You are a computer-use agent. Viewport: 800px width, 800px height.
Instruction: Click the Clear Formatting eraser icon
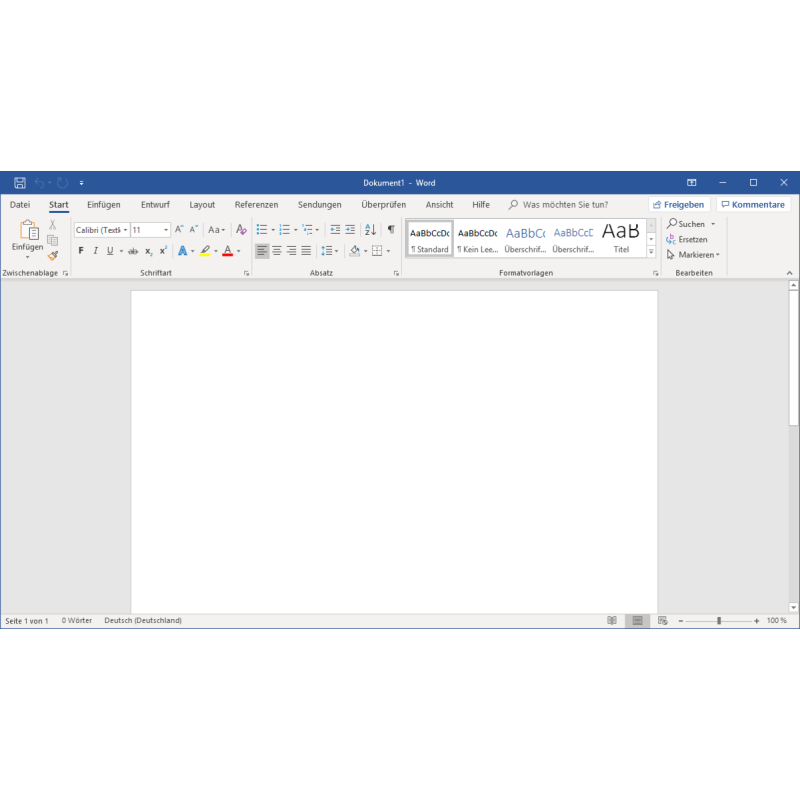click(241, 230)
